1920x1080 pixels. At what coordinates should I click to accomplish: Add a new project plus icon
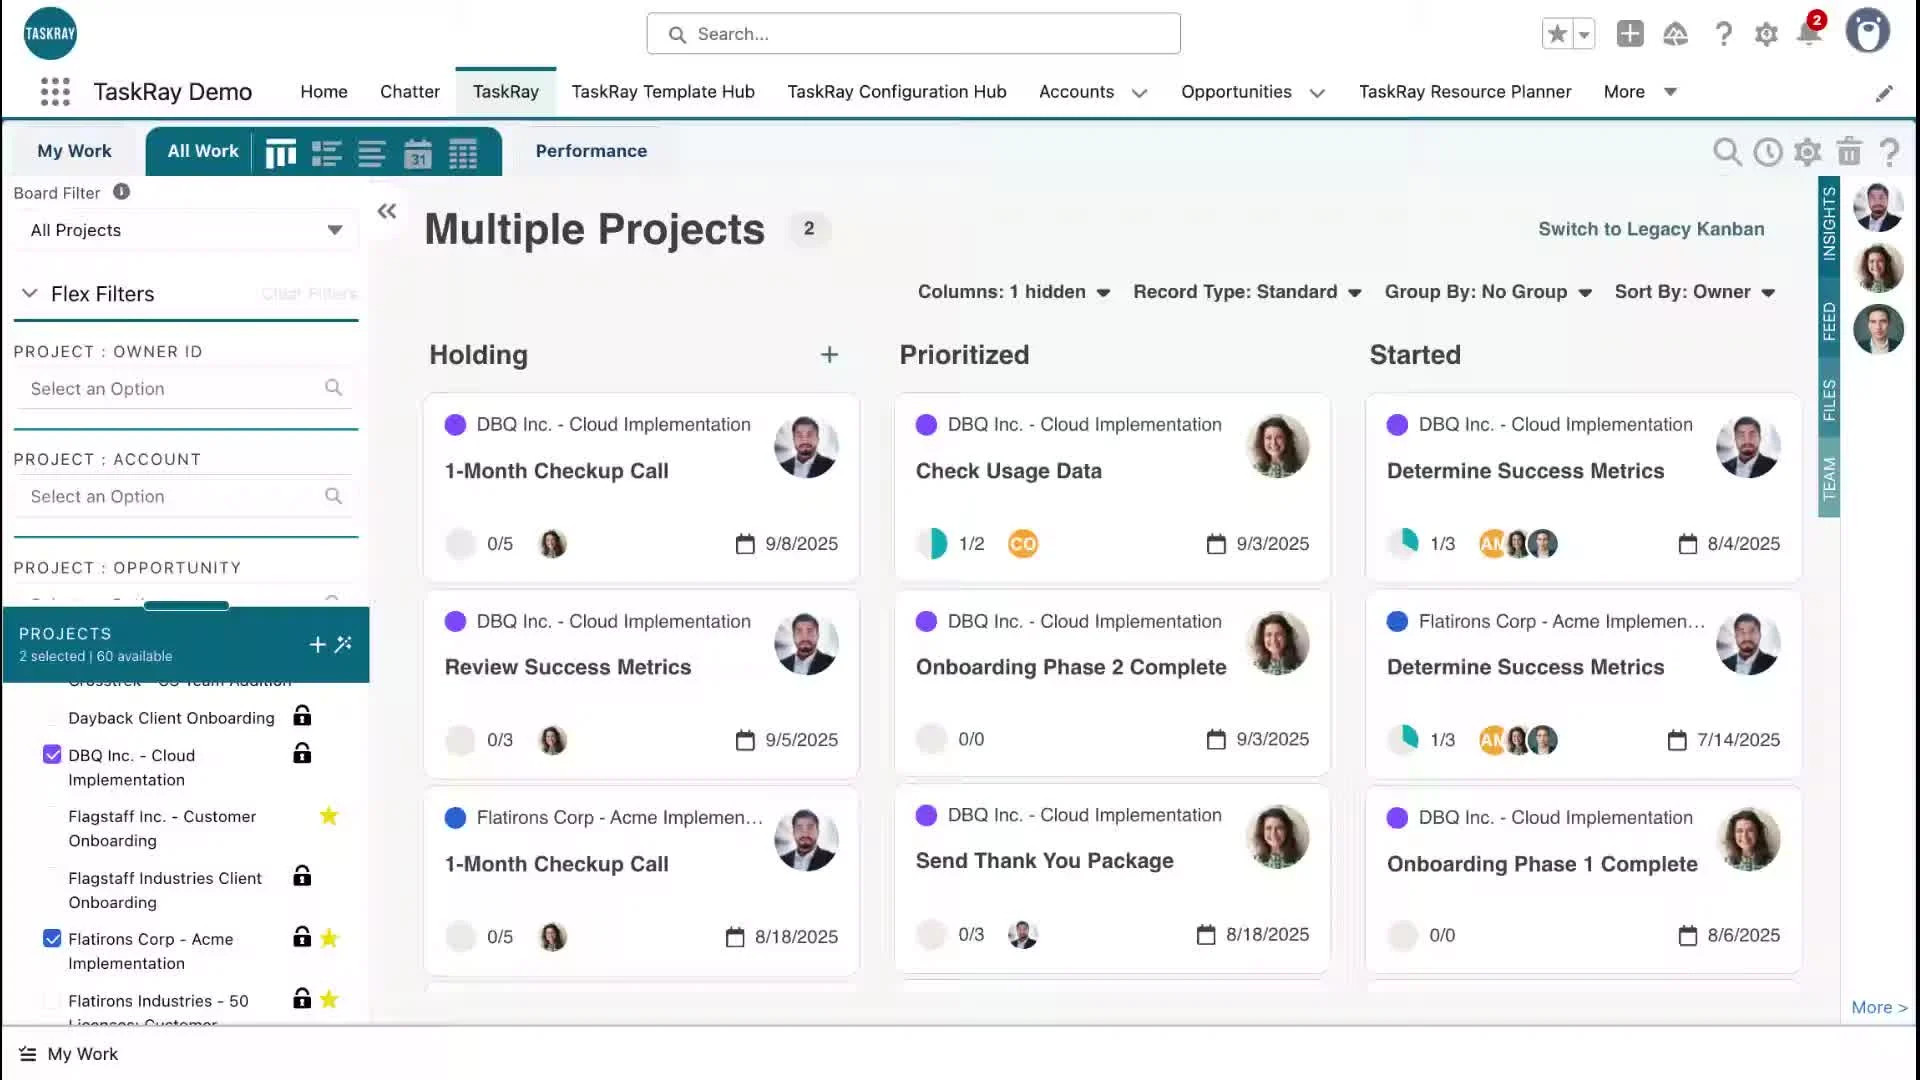pos(317,645)
